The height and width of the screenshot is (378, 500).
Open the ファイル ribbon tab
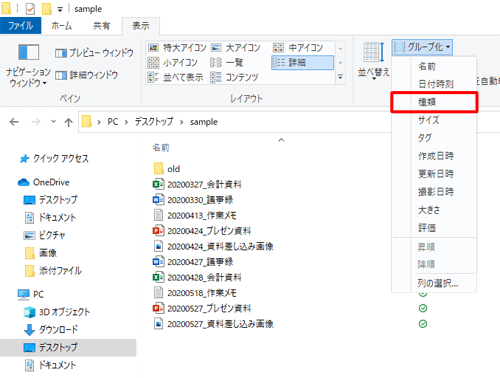coord(20,26)
